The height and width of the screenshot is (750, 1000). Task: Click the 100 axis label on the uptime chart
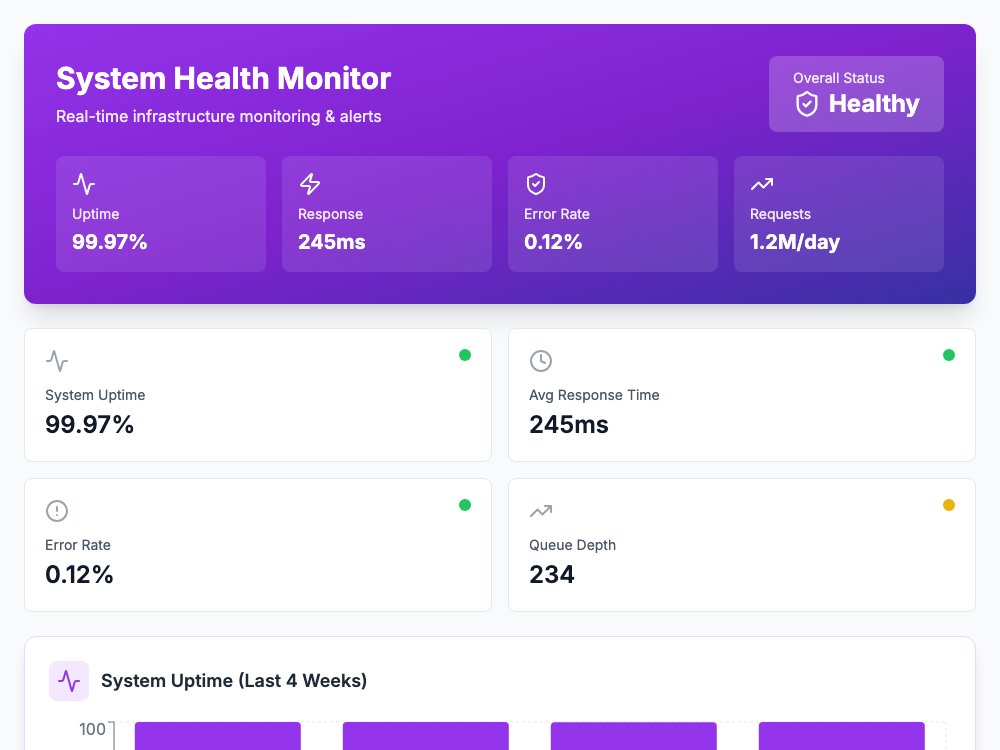92,729
